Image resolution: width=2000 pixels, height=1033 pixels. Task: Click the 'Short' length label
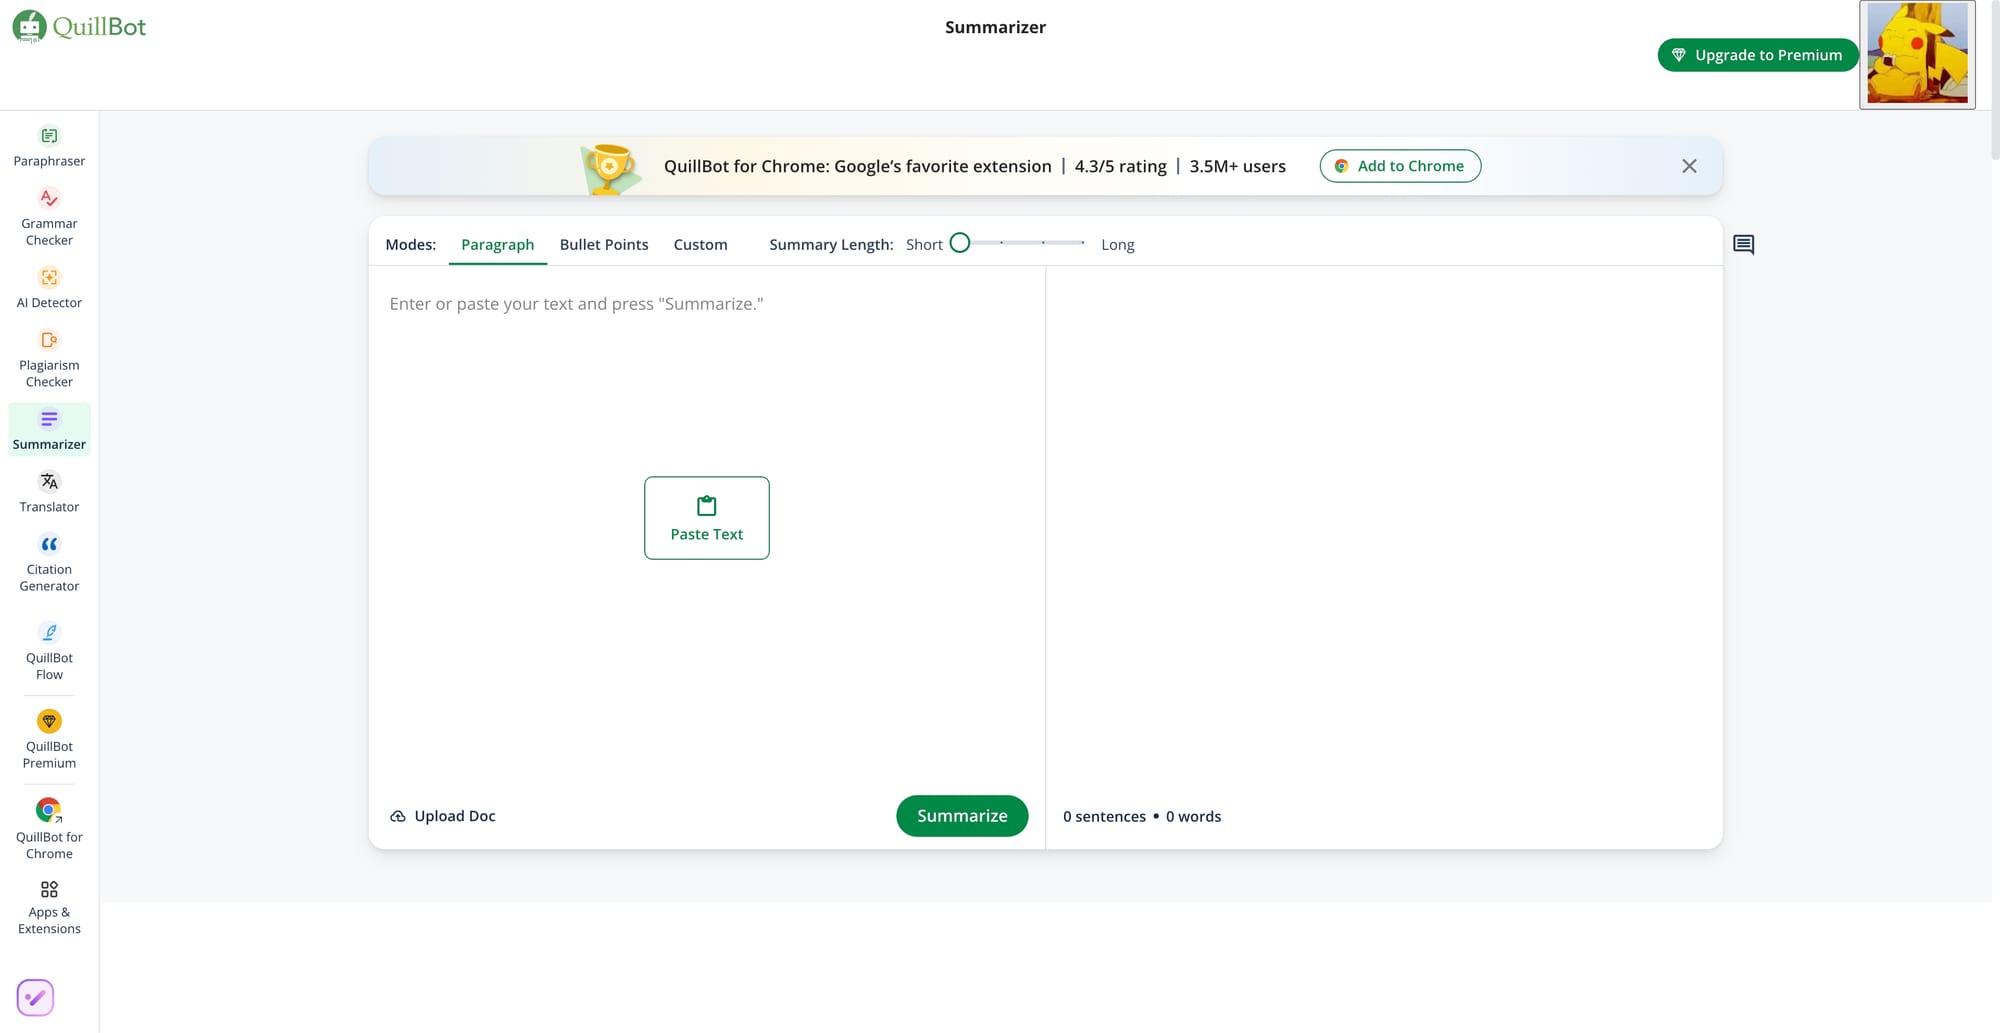point(924,245)
